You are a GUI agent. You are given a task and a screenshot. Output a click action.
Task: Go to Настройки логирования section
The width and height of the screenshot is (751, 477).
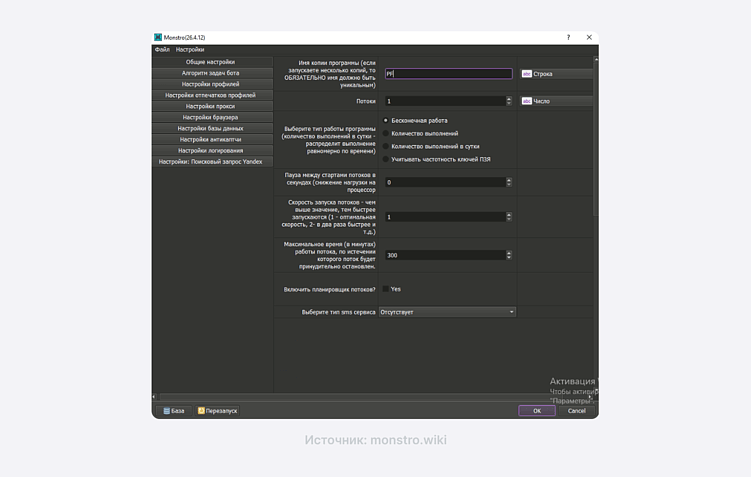[212, 150]
